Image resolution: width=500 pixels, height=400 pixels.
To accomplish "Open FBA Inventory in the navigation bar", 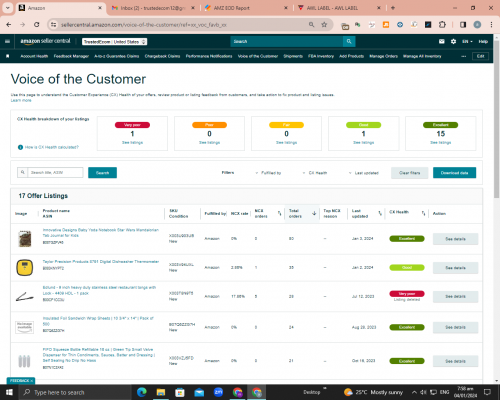I will pyautogui.click(x=321, y=56).
